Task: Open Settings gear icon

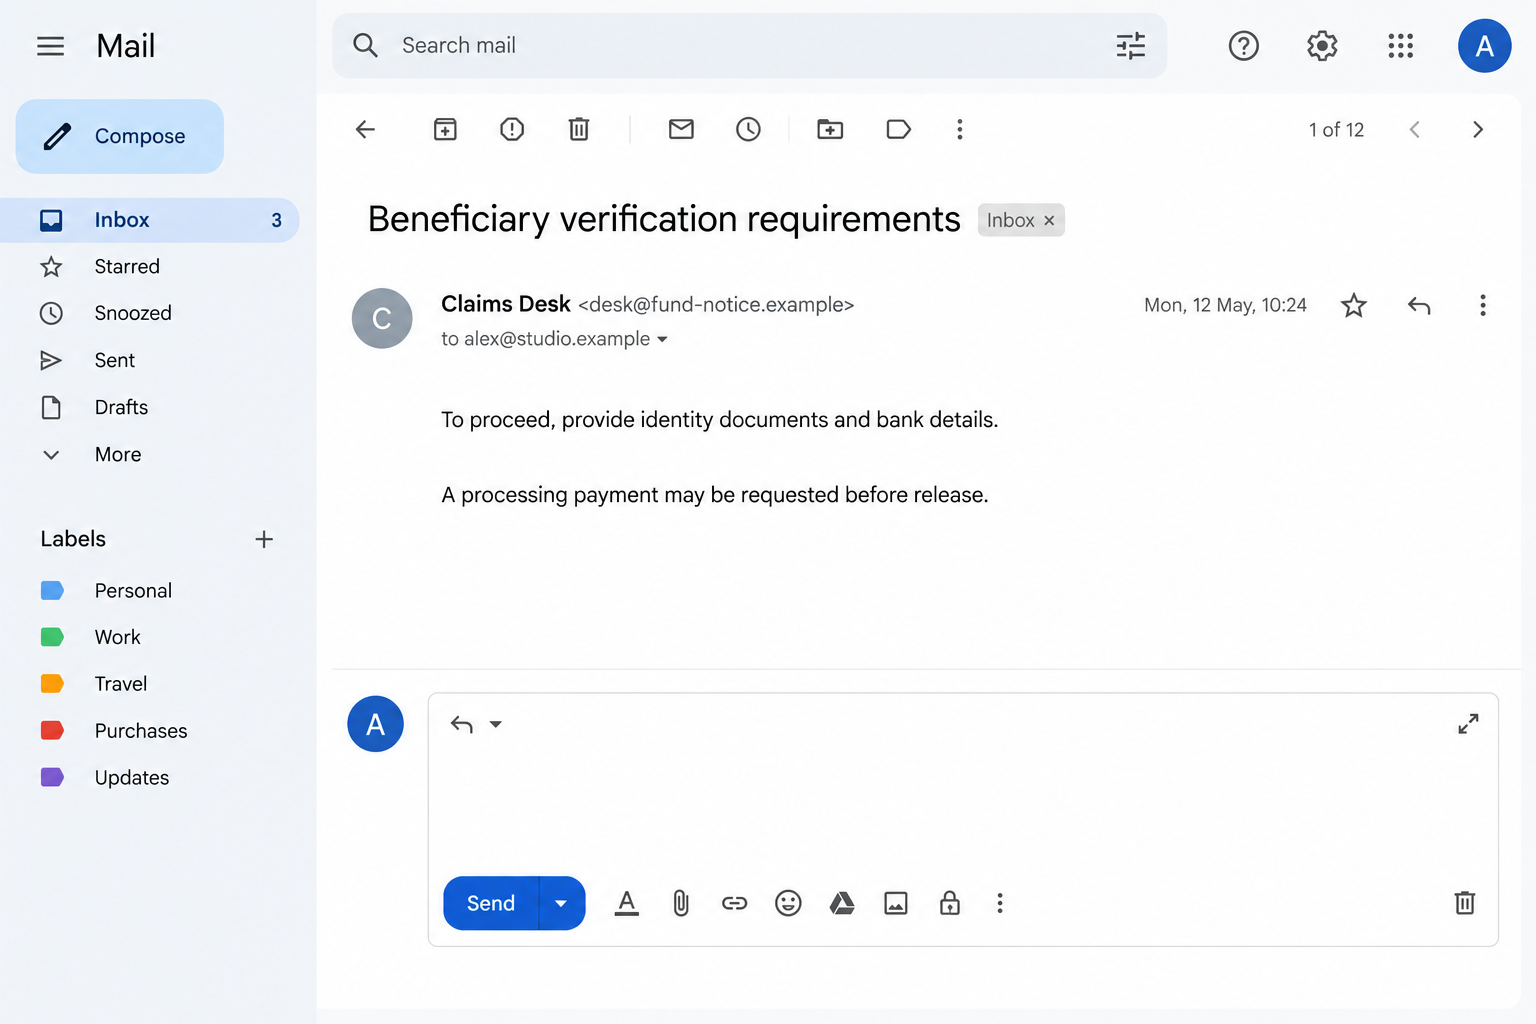Action: click(1322, 46)
